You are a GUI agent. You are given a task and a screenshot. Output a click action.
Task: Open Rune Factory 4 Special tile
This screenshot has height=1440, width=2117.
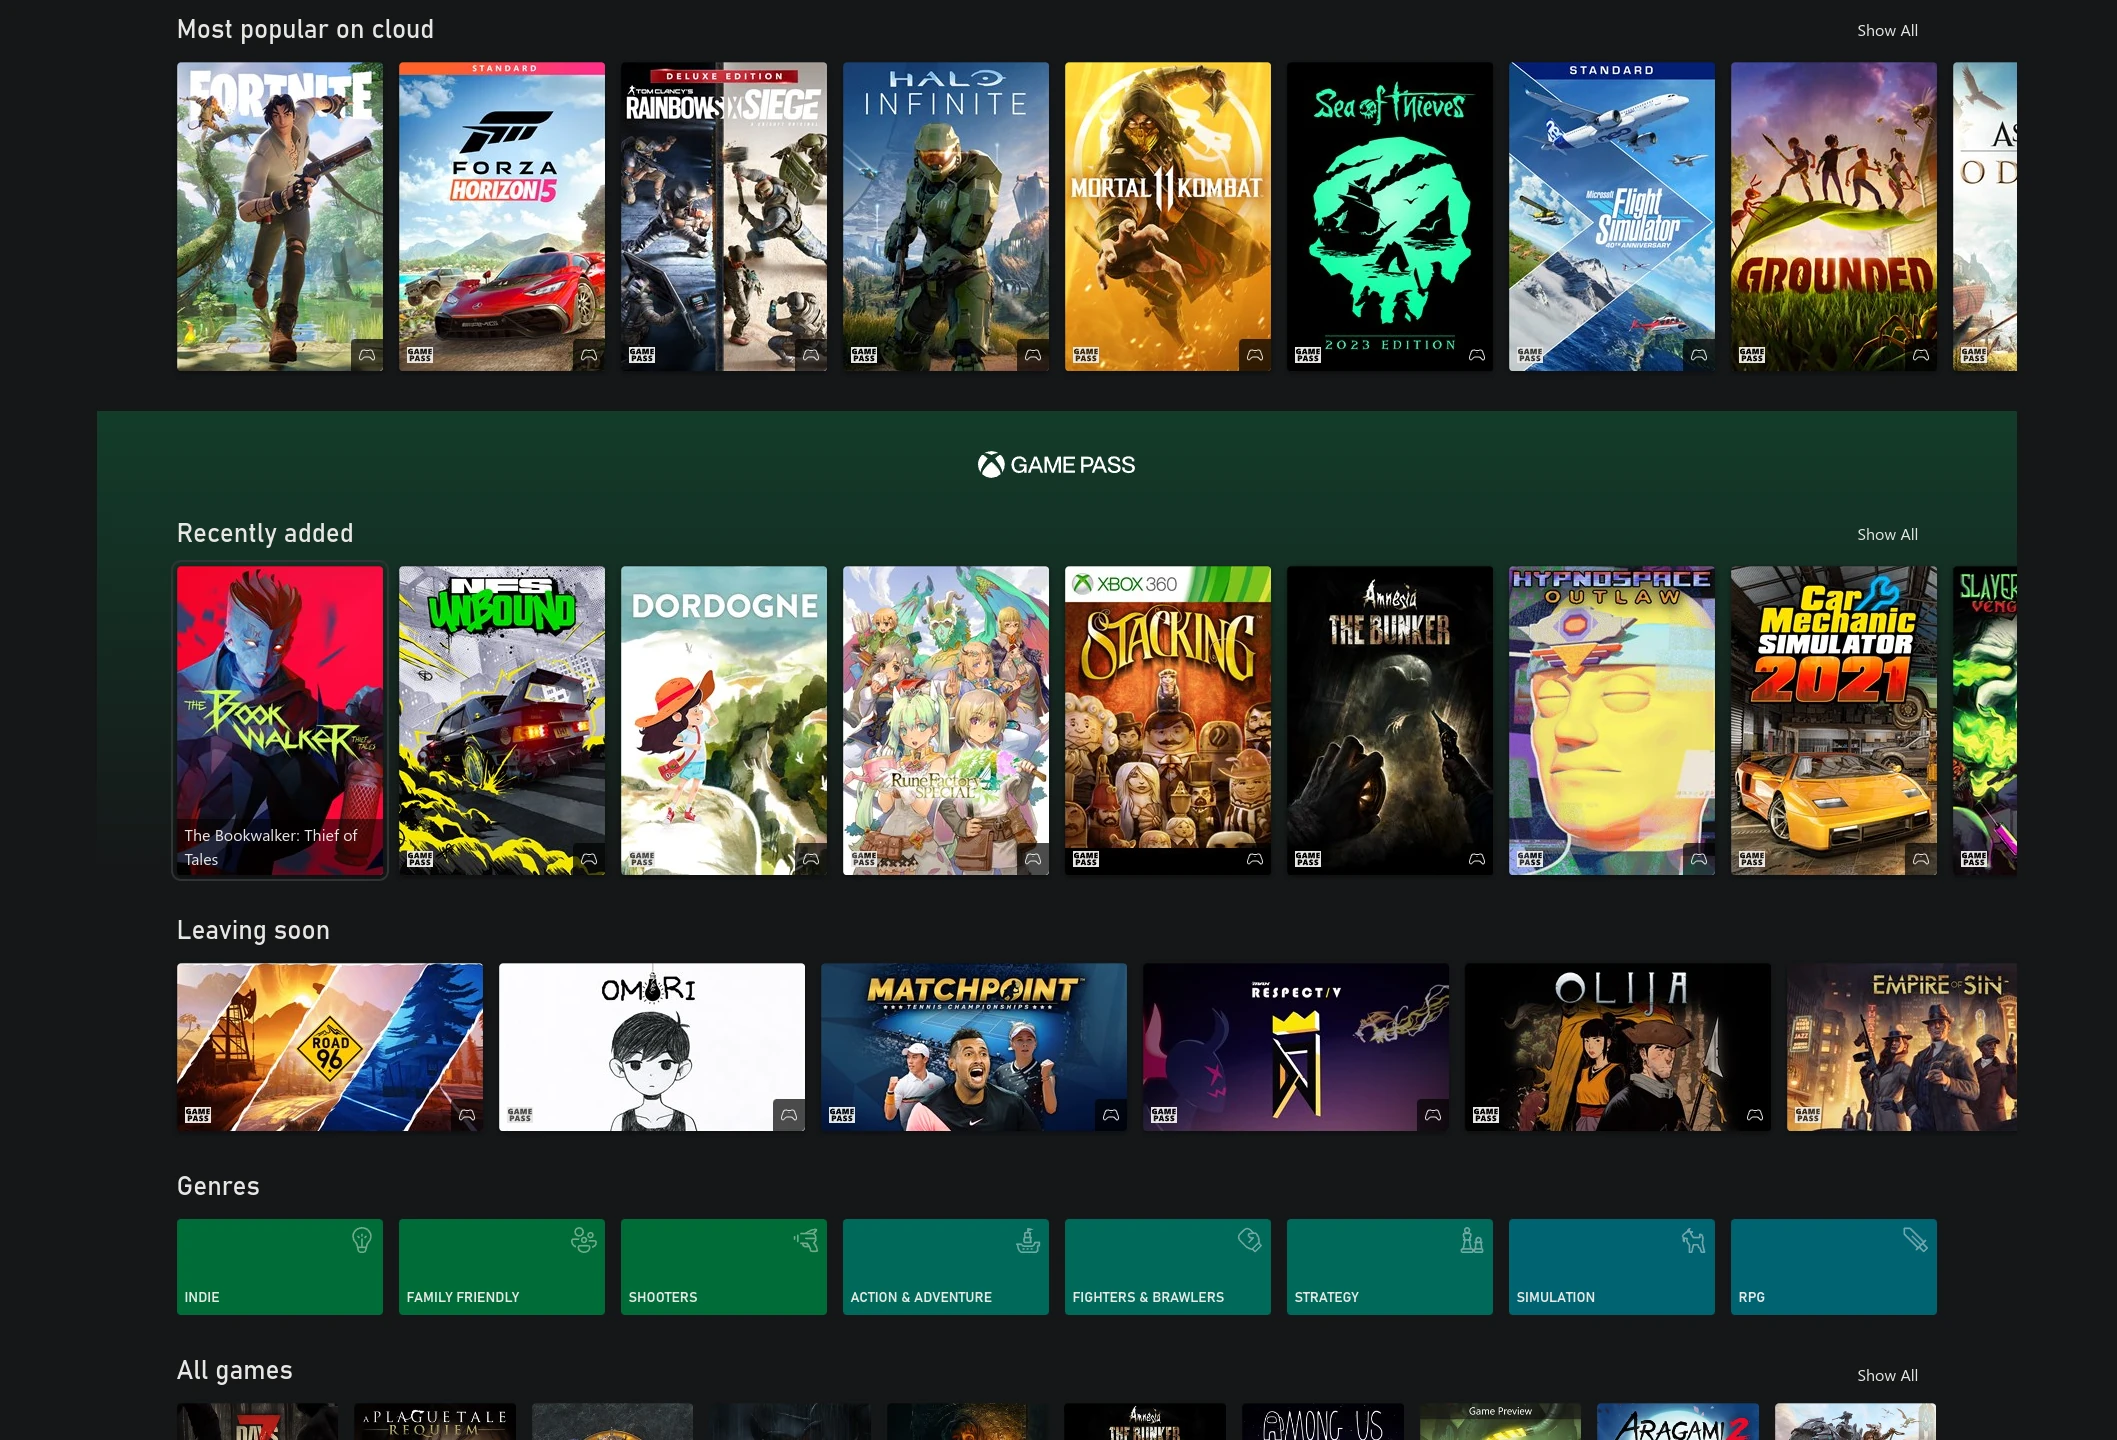946,721
